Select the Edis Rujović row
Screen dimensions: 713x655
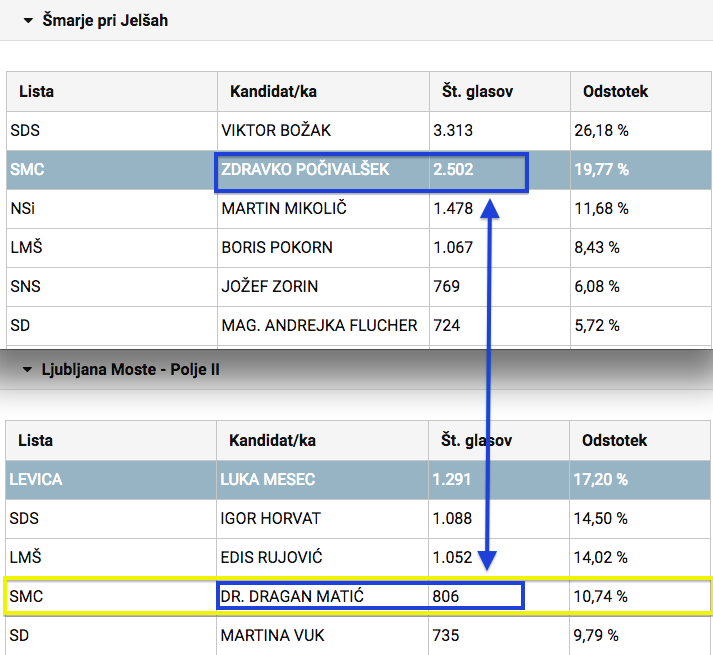274,558
